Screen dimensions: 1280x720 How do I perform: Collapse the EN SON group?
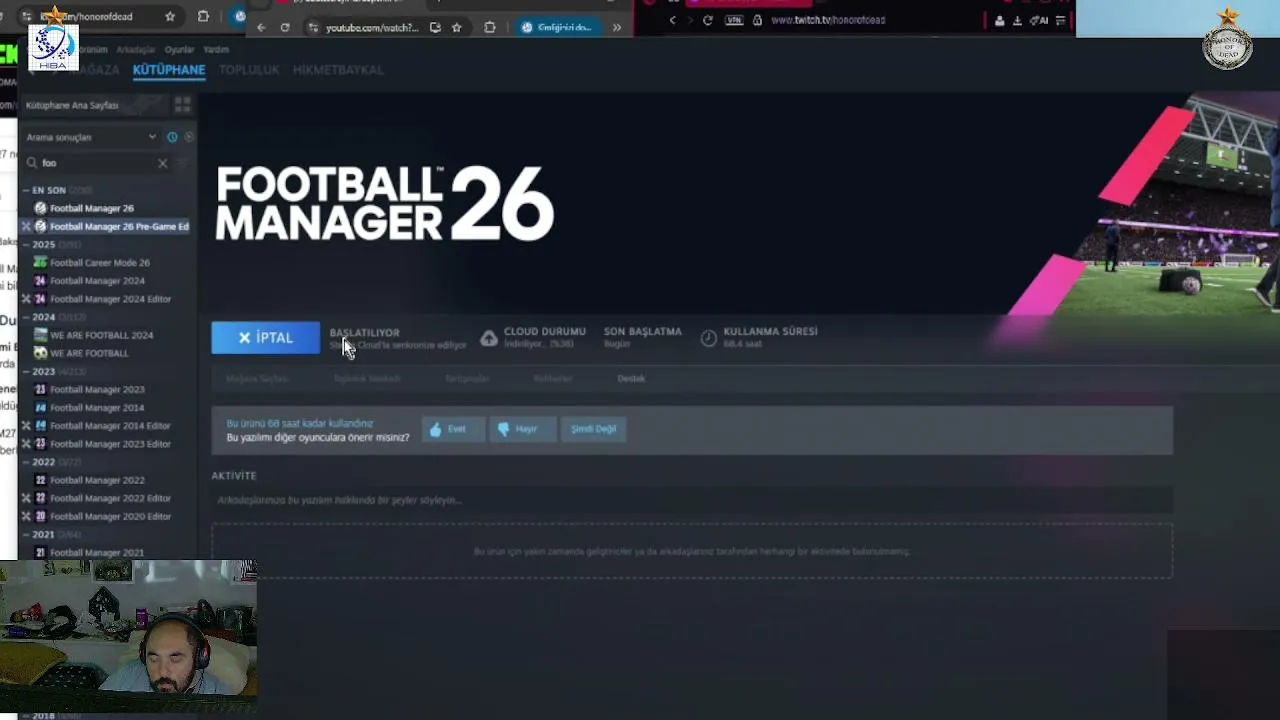[x=27, y=190]
